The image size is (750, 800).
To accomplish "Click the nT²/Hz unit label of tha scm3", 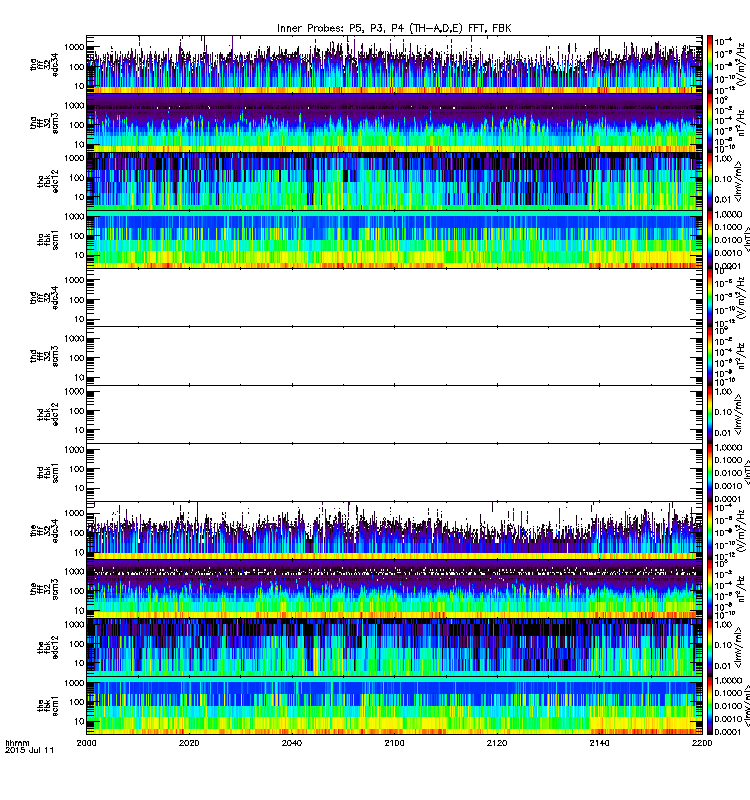I will (x=741, y=124).
